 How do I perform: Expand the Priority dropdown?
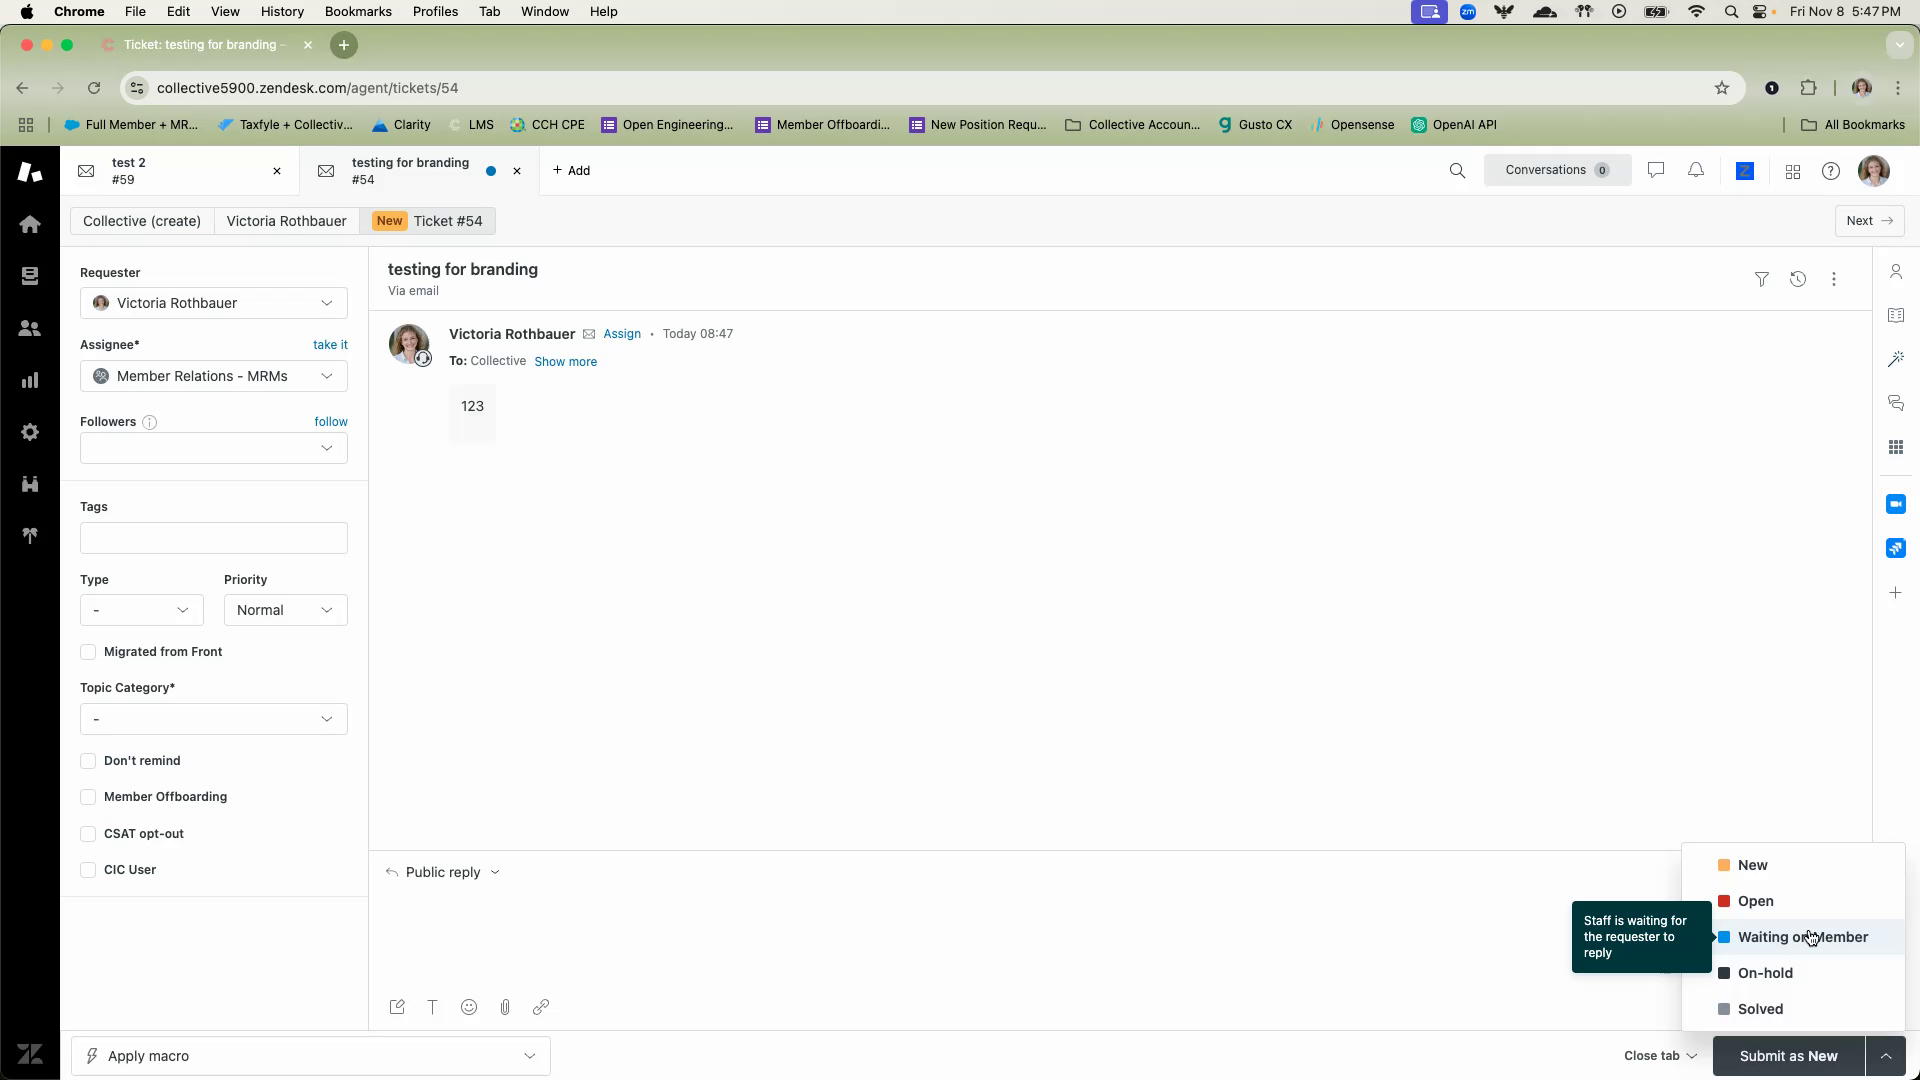pyautogui.click(x=285, y=610)
